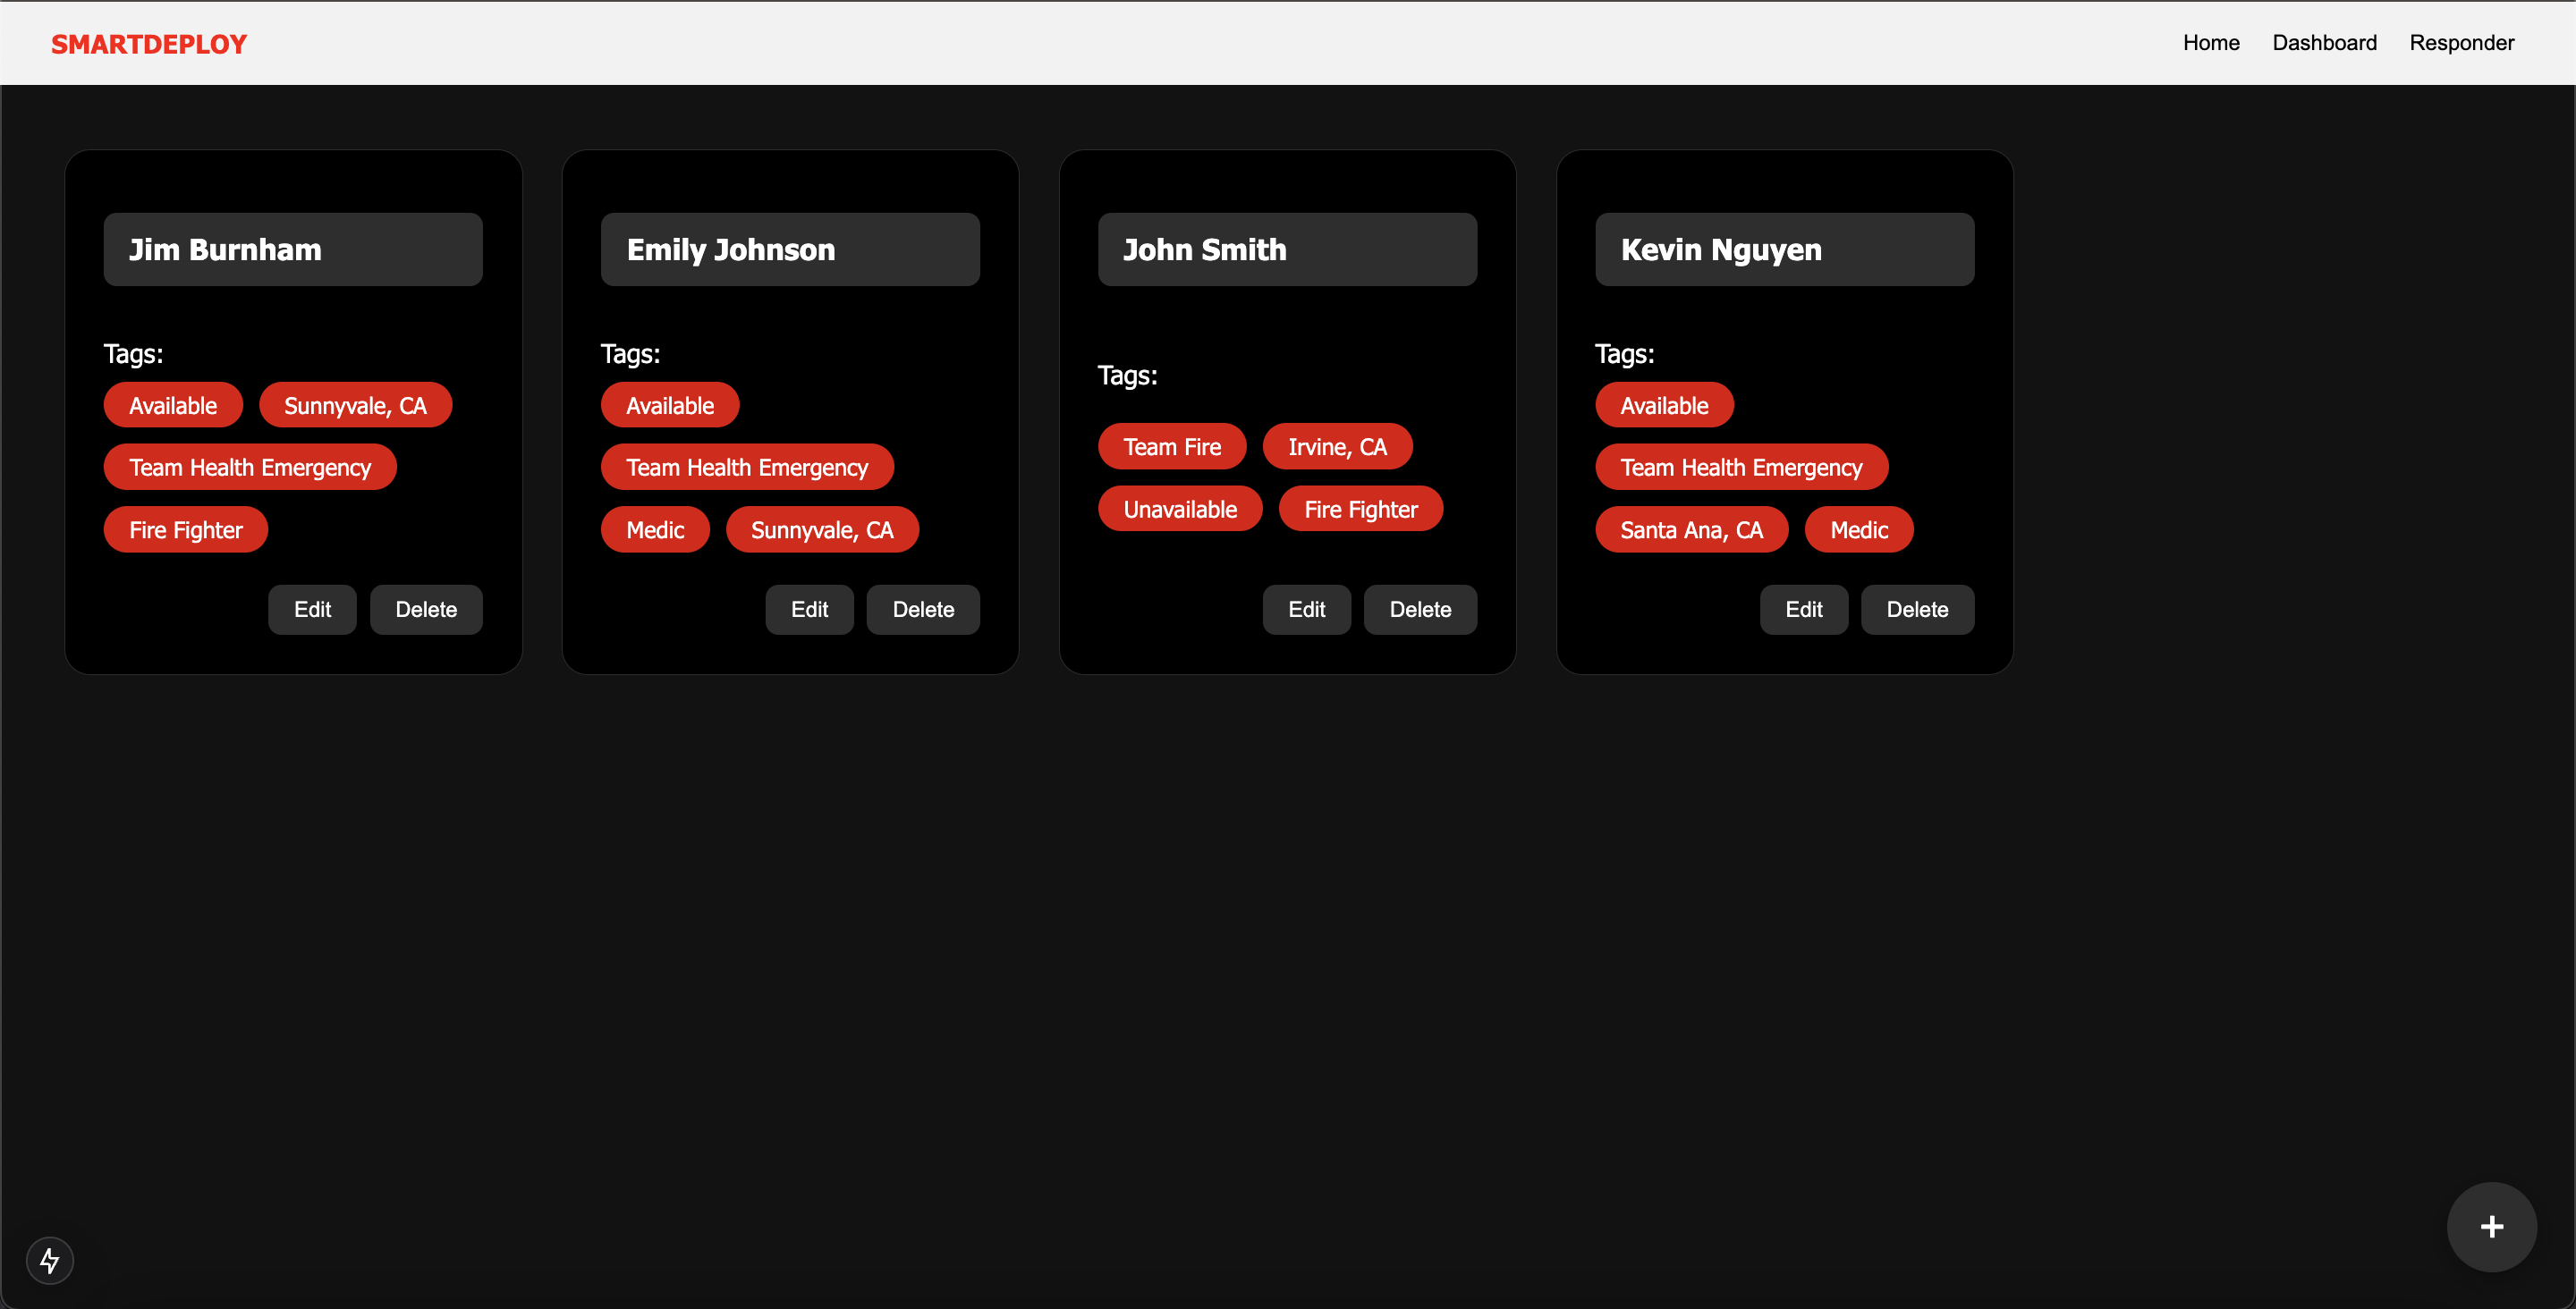Go to the Dashboard page

(2323, 43)
